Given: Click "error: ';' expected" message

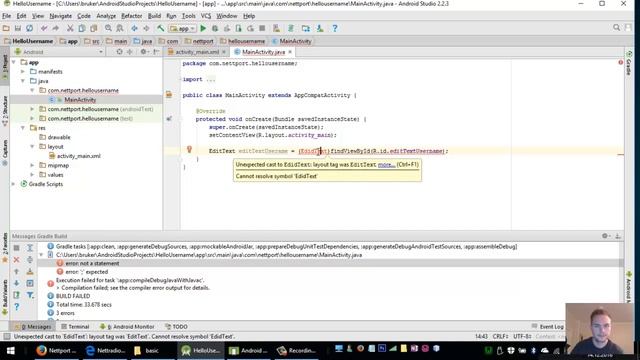Looking at the screenshot, I should pos(87,272).
